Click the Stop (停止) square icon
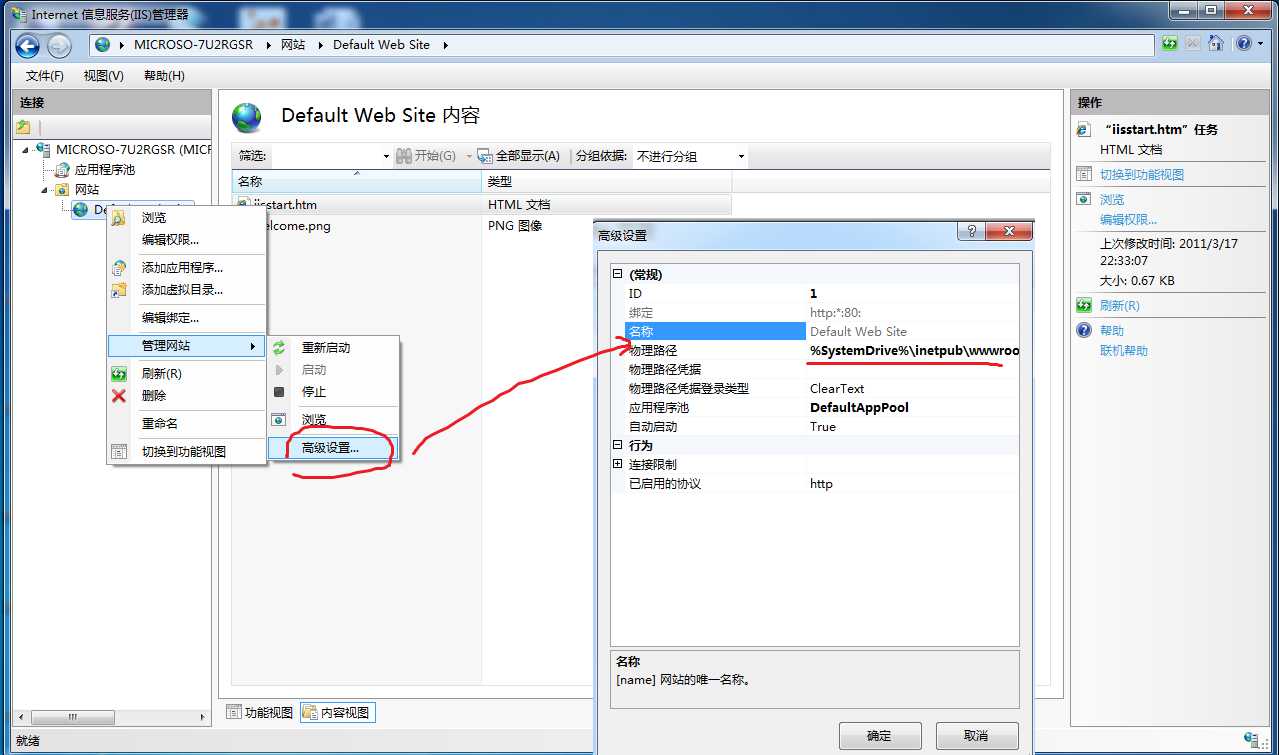This screenshot has width=1279, height=755. point(279,392)
